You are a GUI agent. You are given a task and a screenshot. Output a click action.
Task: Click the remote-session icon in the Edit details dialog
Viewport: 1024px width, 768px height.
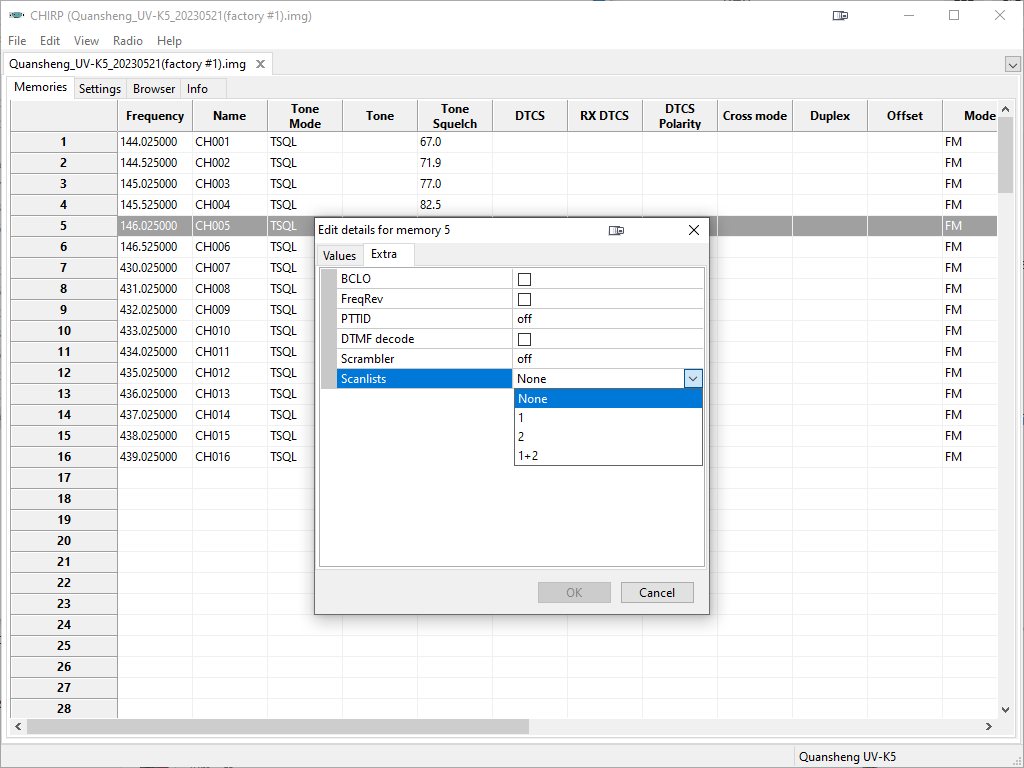pyautogui.click(x=616, y=230)
